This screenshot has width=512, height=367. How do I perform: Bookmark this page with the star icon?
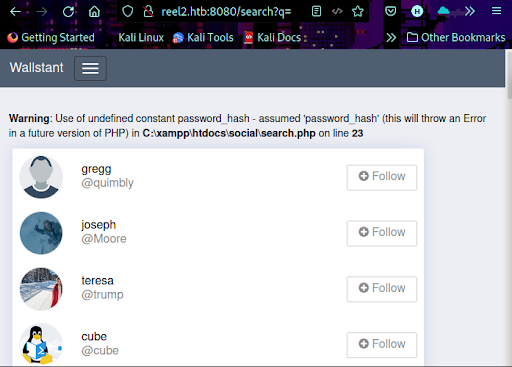click(358, 12)
